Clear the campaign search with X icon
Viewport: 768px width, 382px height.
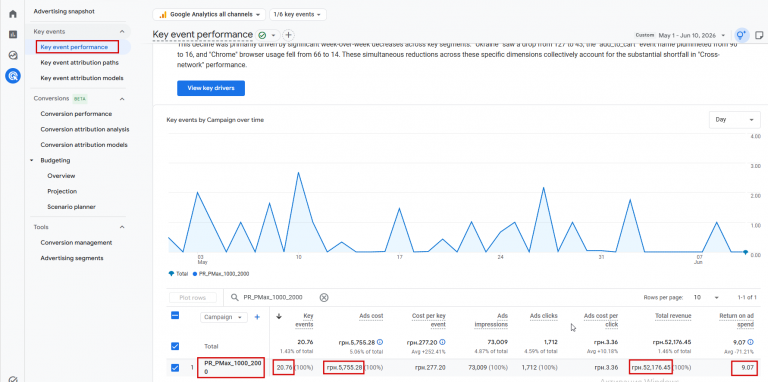click(324, 297)
